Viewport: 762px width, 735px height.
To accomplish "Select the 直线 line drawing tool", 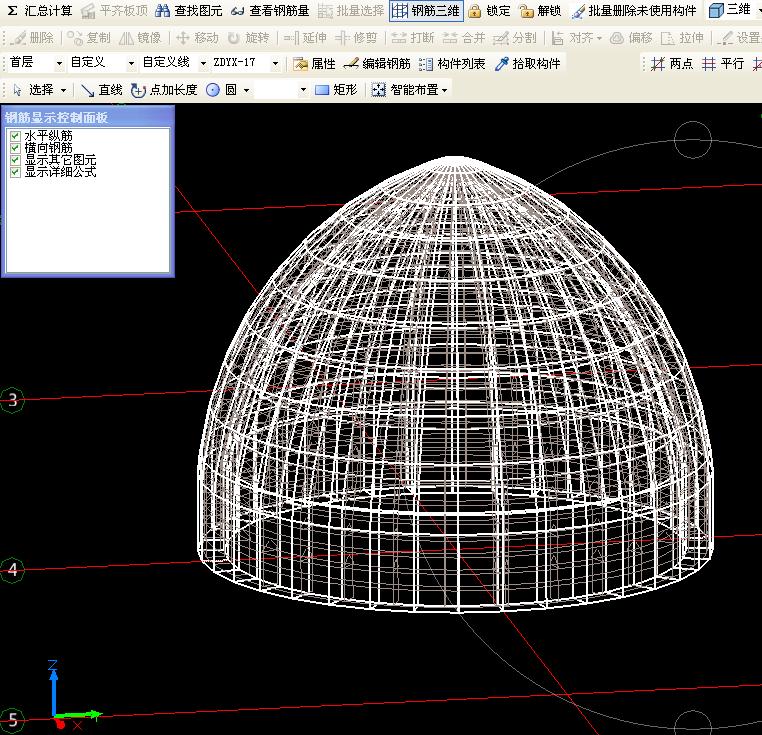I will pyautogui.click(x=101, y=90).
